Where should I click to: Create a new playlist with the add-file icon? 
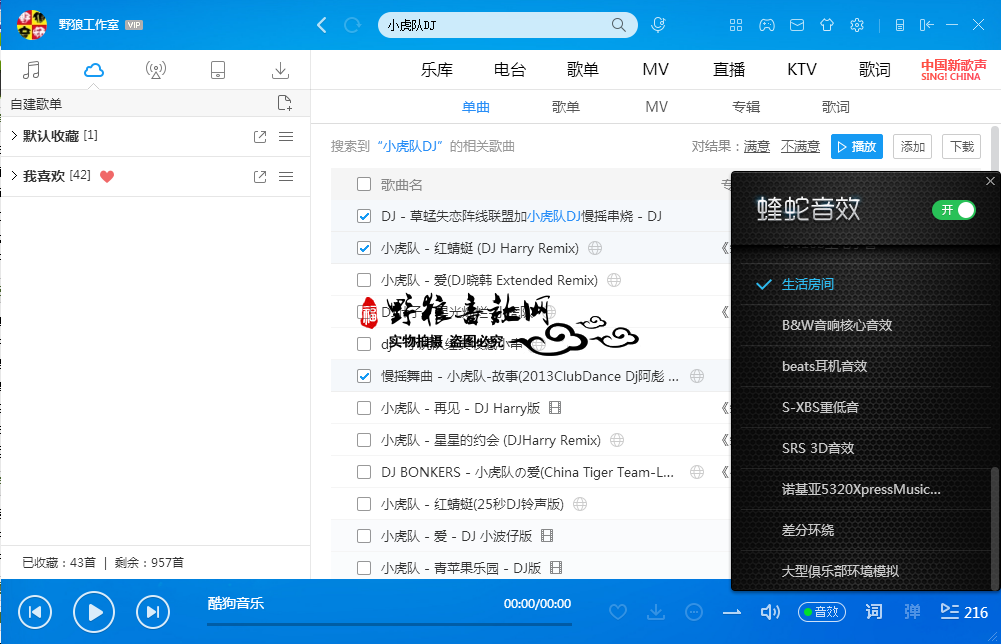pos(285,103)
